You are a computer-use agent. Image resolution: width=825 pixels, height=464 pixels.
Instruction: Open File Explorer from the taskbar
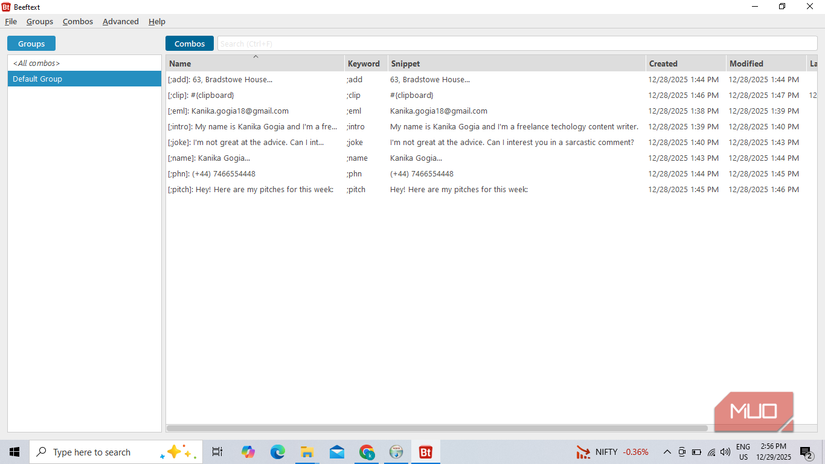pos(307,452)
